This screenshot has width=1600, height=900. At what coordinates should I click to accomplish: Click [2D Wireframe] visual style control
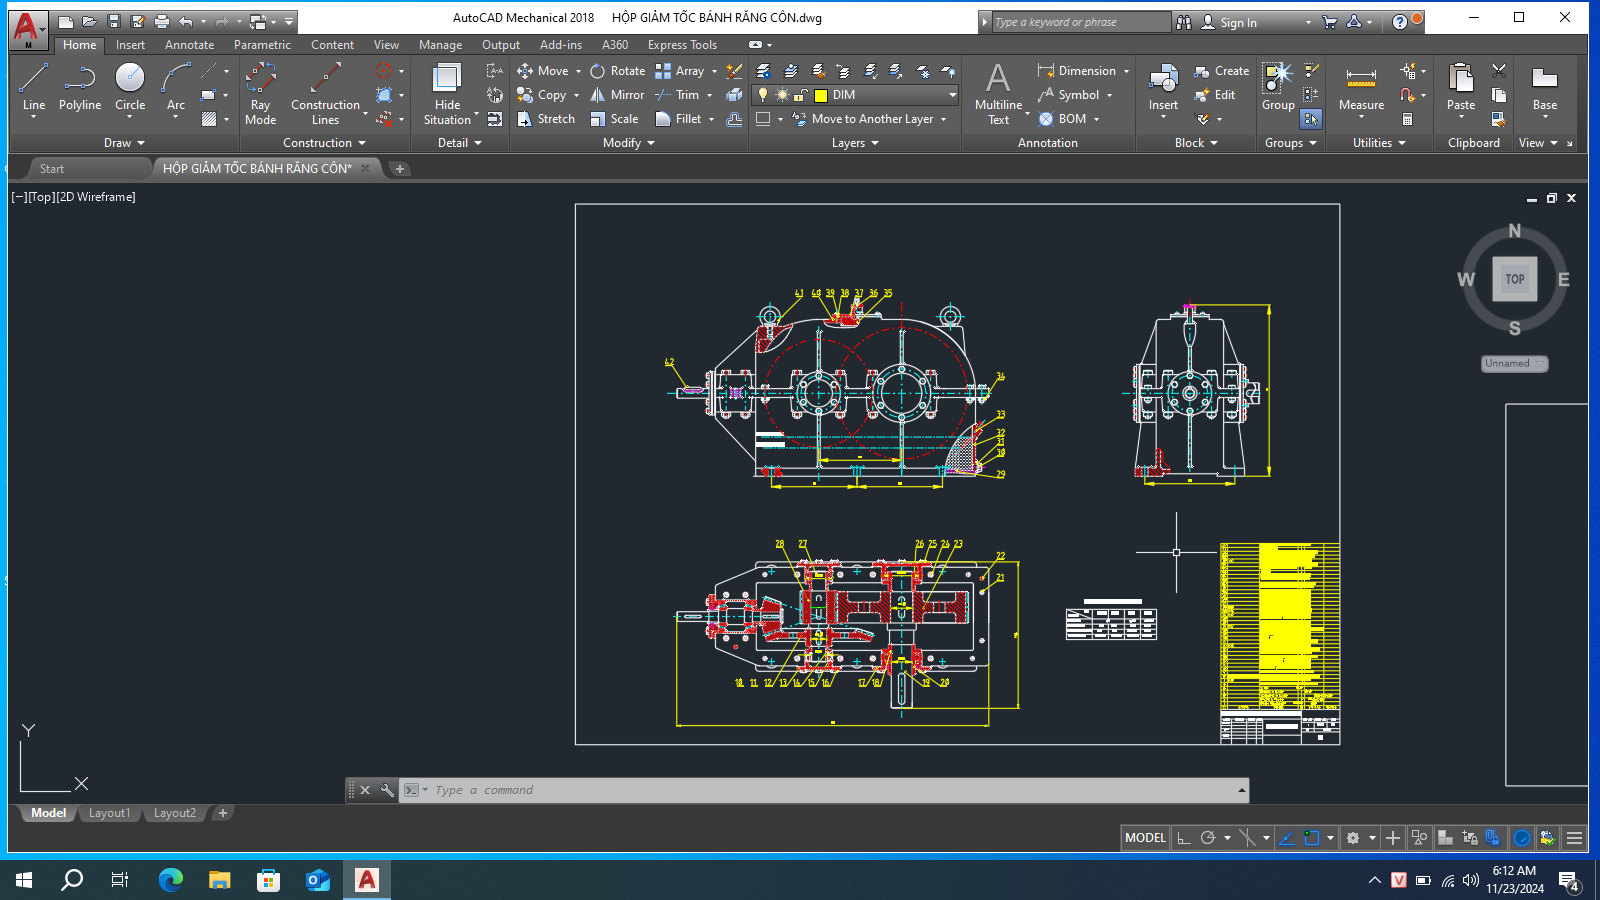click(95, 197)
